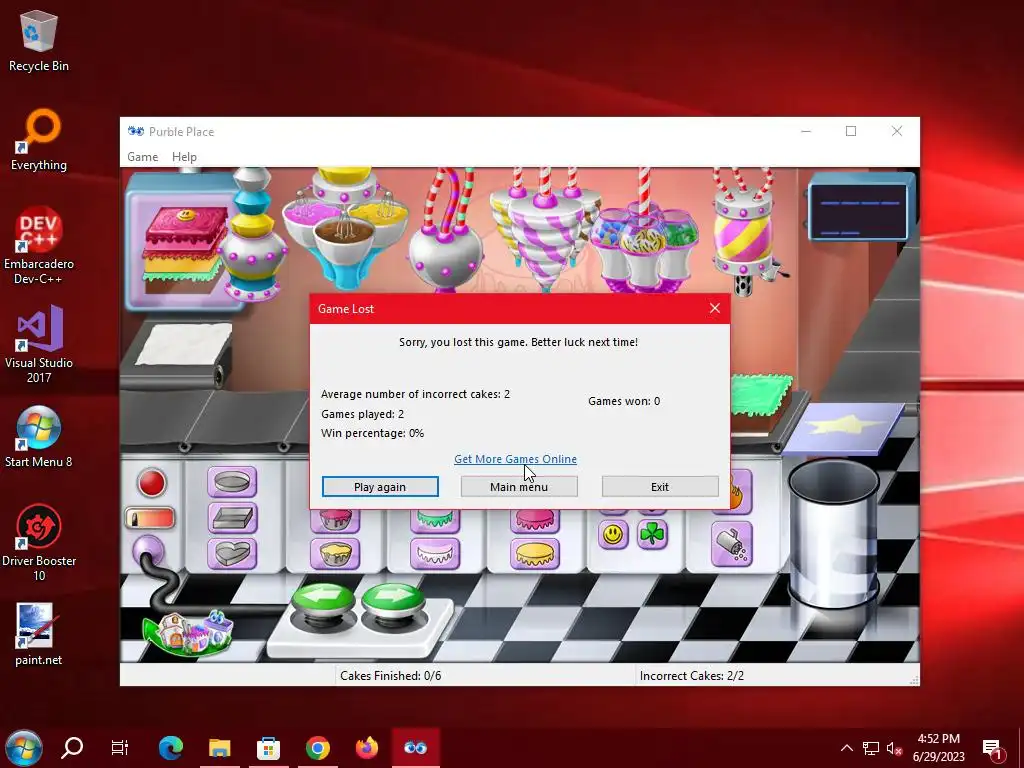Open the Everything desktop shortcut
1024x768 pixels.
[39, 140]
